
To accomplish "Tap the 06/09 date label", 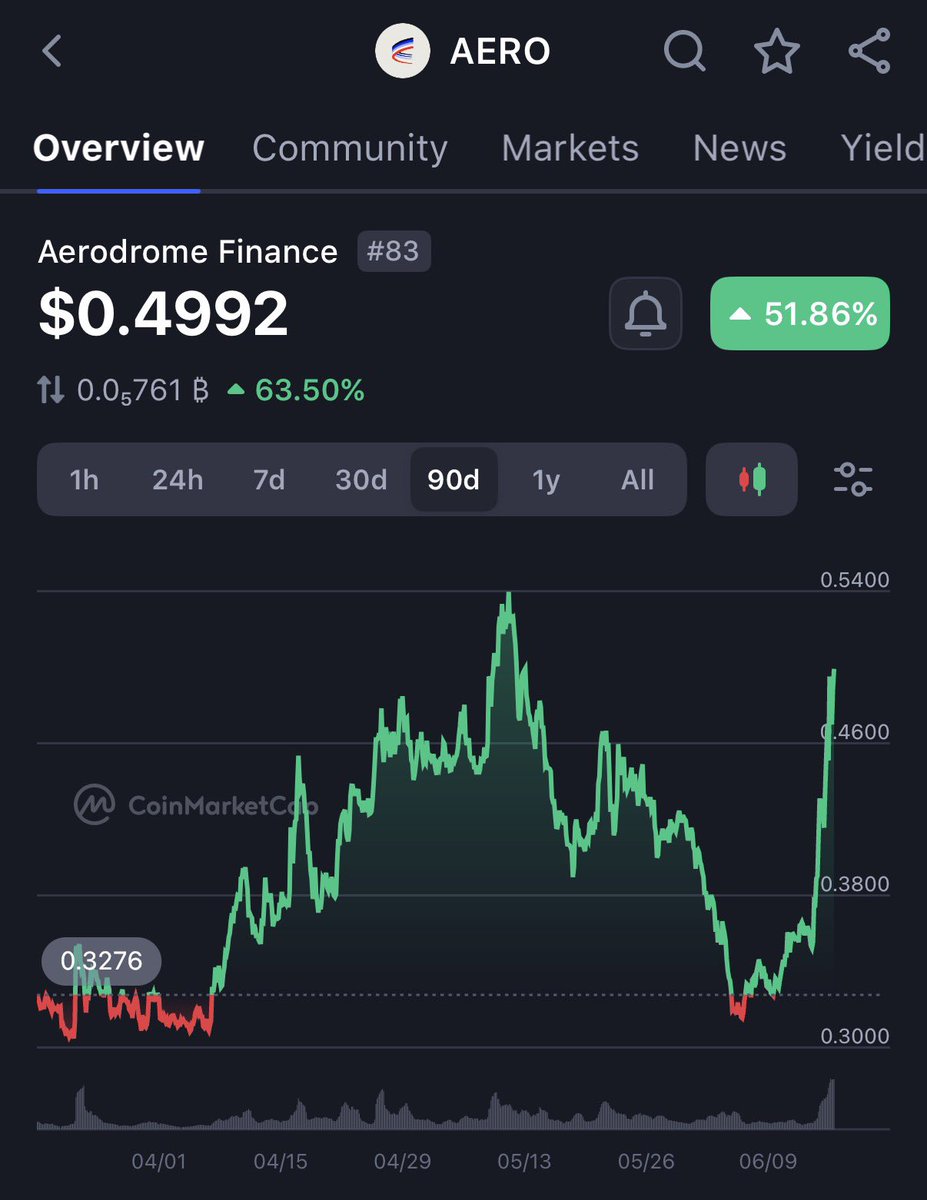I will (767, 1161).
